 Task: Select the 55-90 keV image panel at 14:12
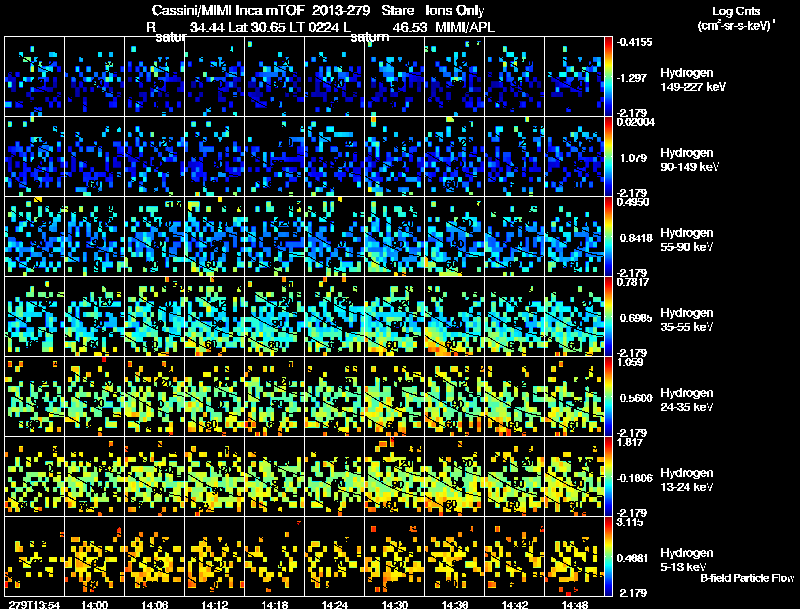tap(214, 237)
